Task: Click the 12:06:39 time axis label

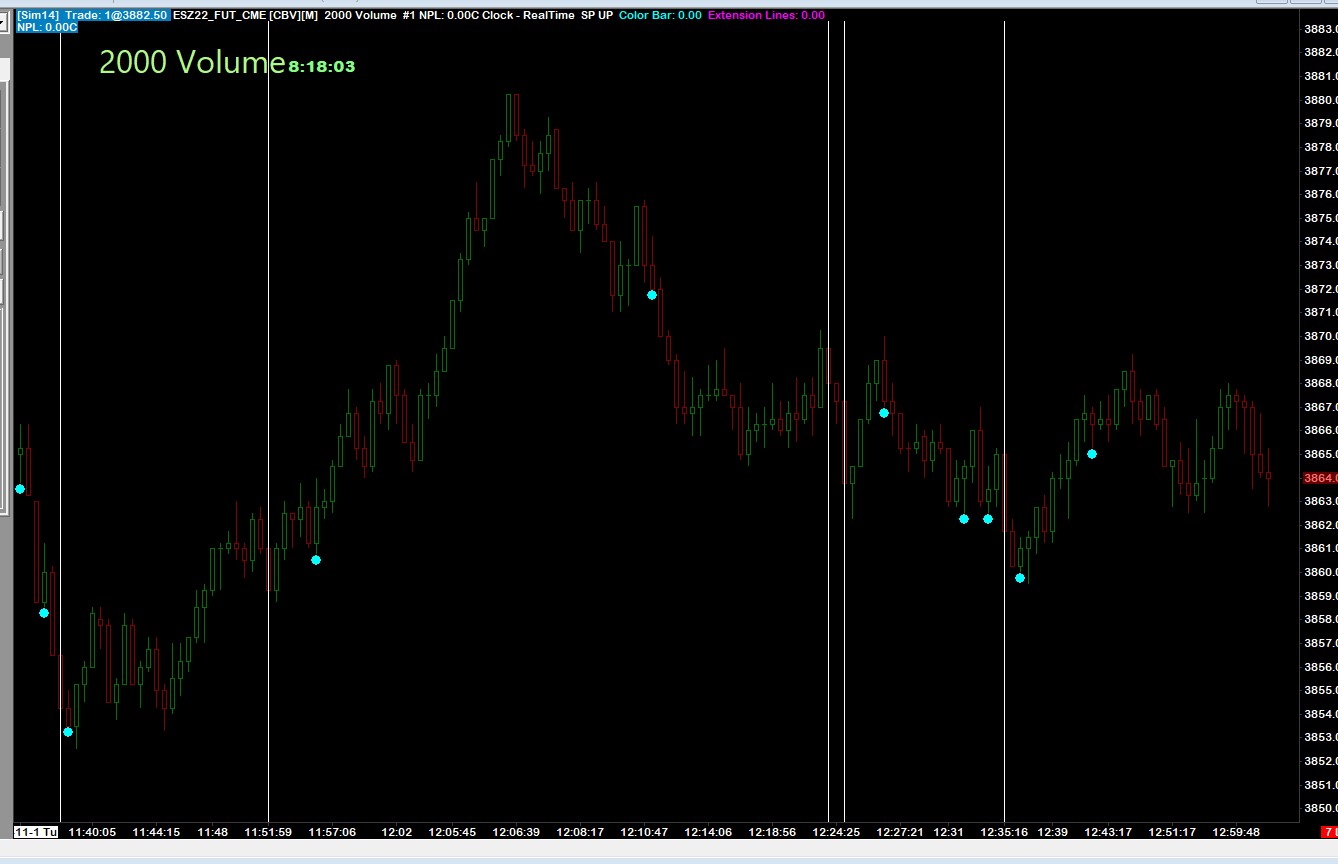Action: (516, 832)
